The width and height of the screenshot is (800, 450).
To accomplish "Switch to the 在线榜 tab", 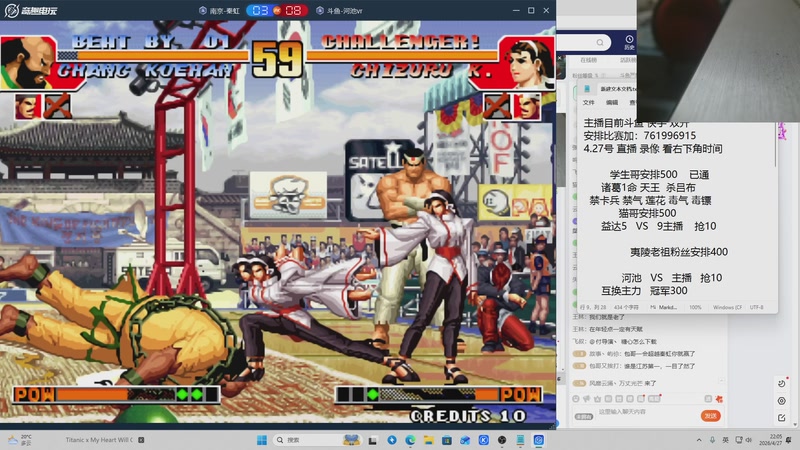I will click(588, 60).
